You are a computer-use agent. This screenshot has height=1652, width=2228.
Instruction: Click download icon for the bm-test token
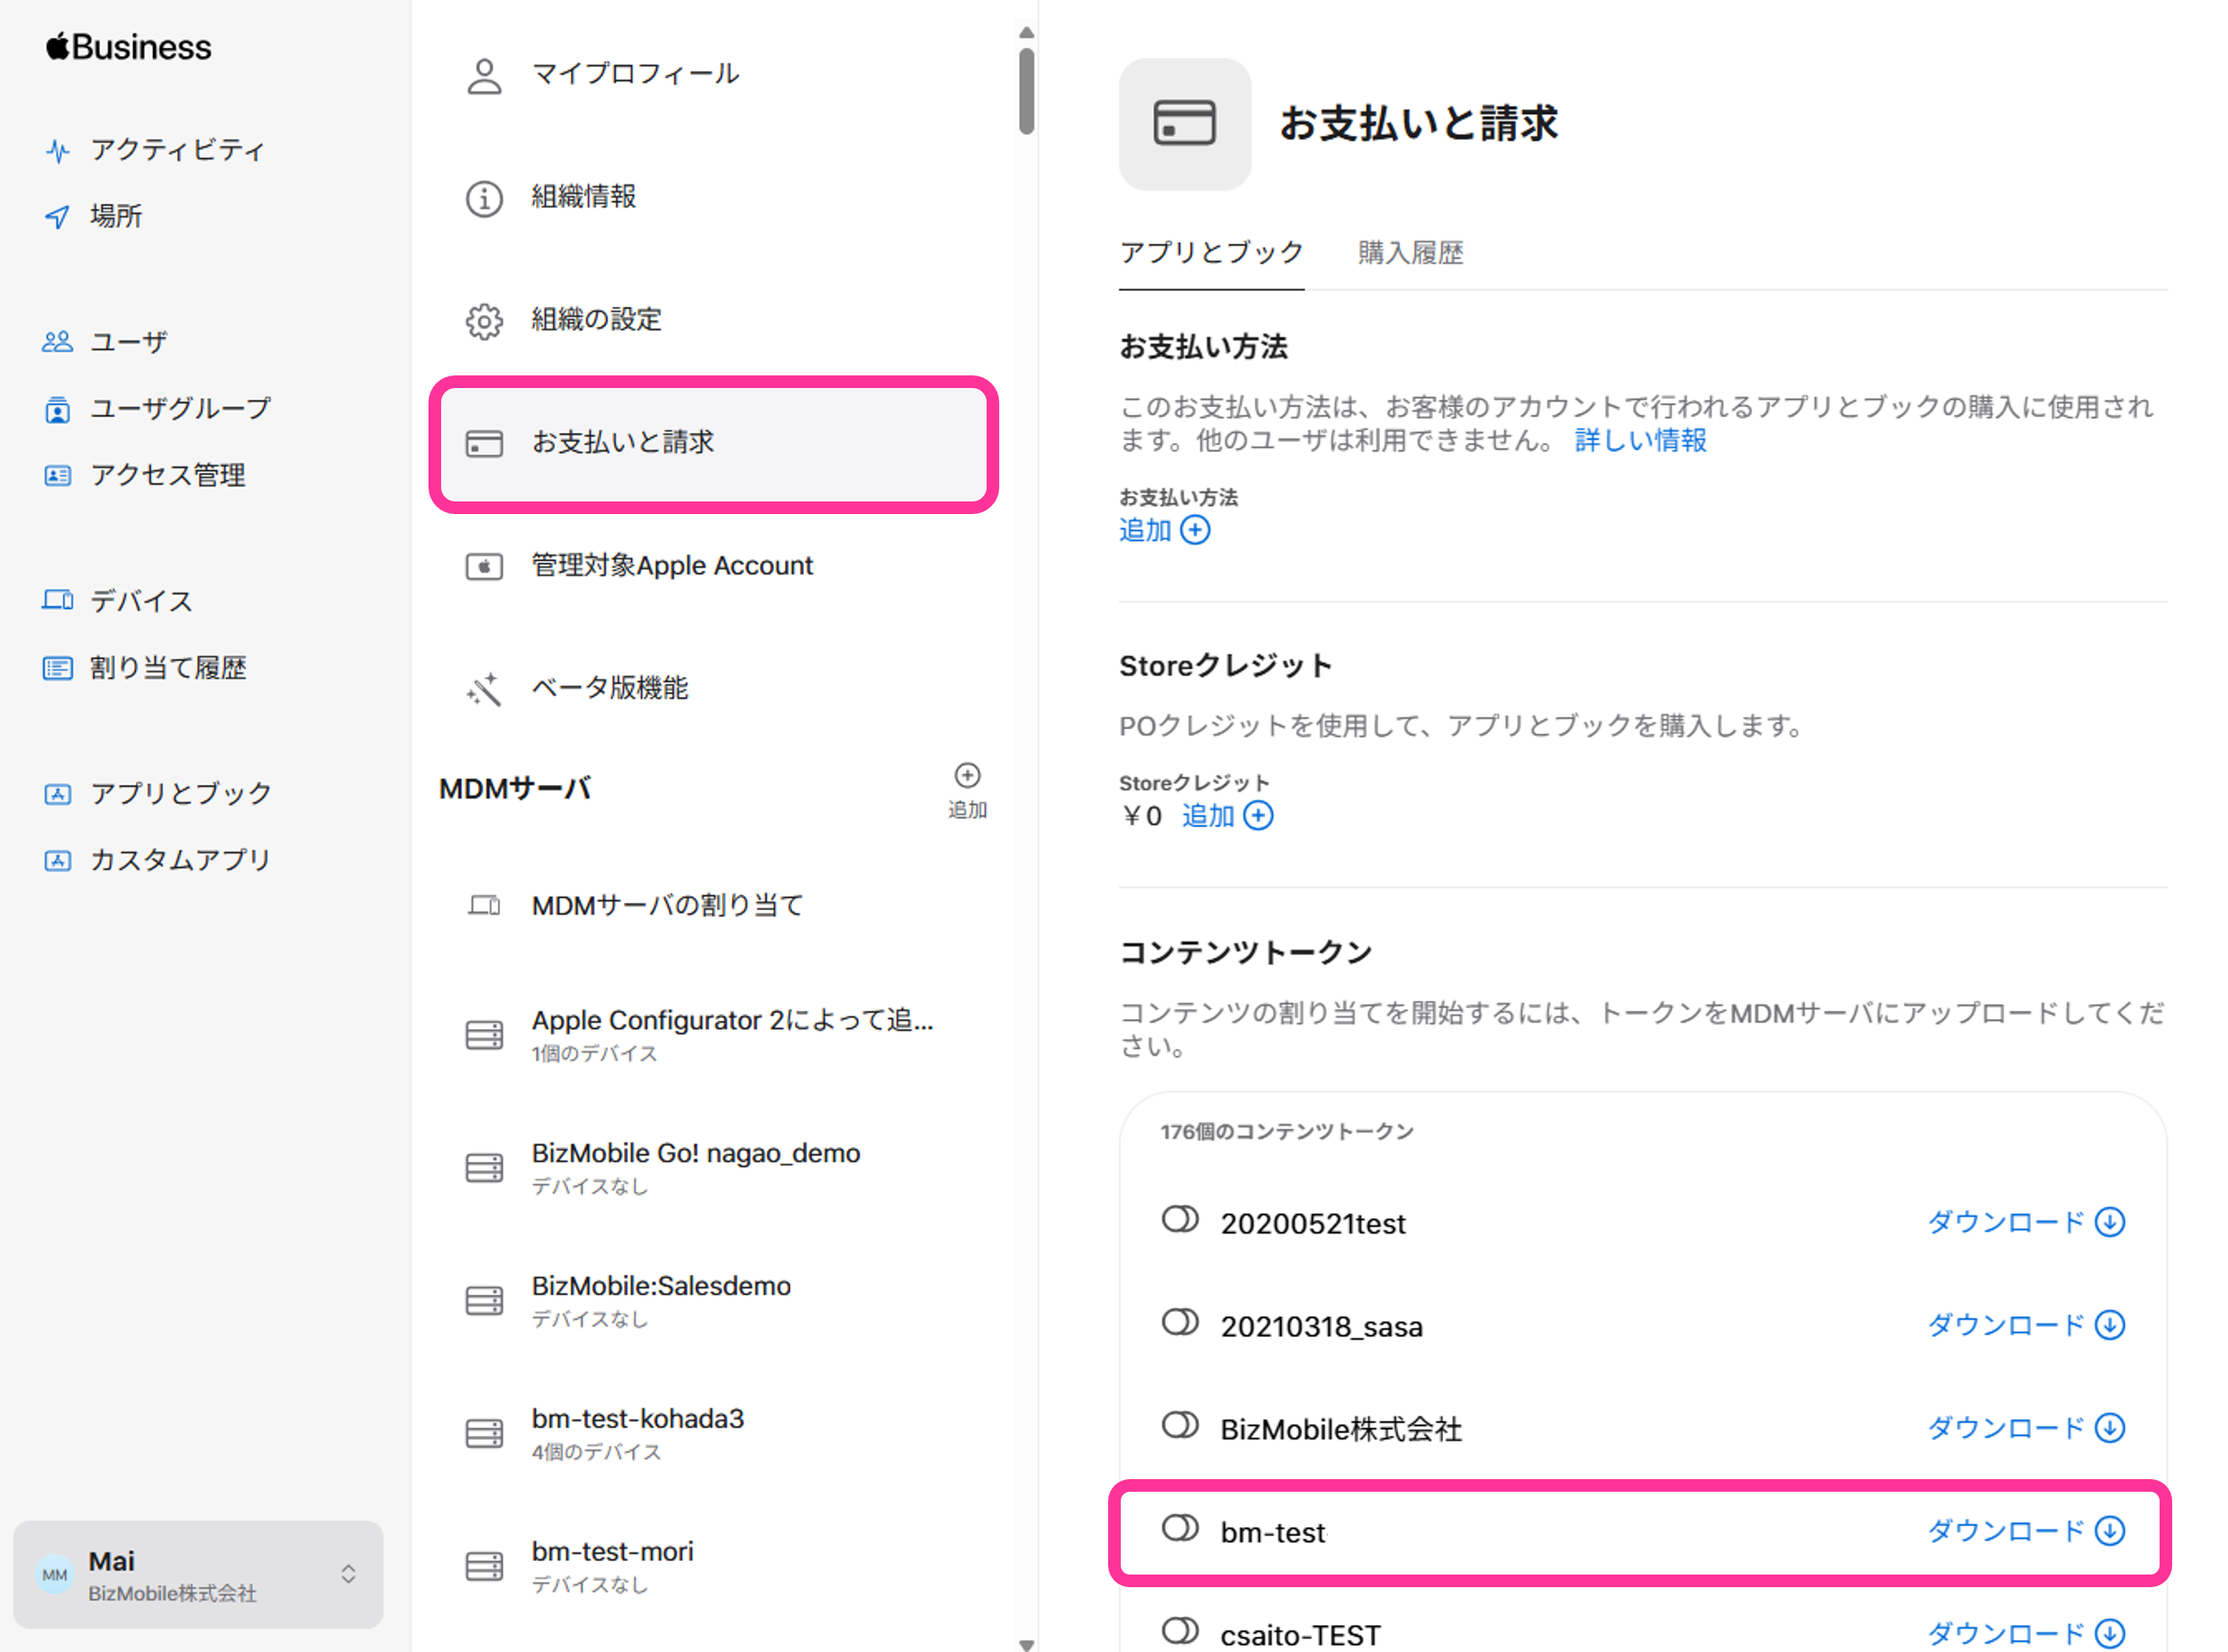[2109, 1531]
